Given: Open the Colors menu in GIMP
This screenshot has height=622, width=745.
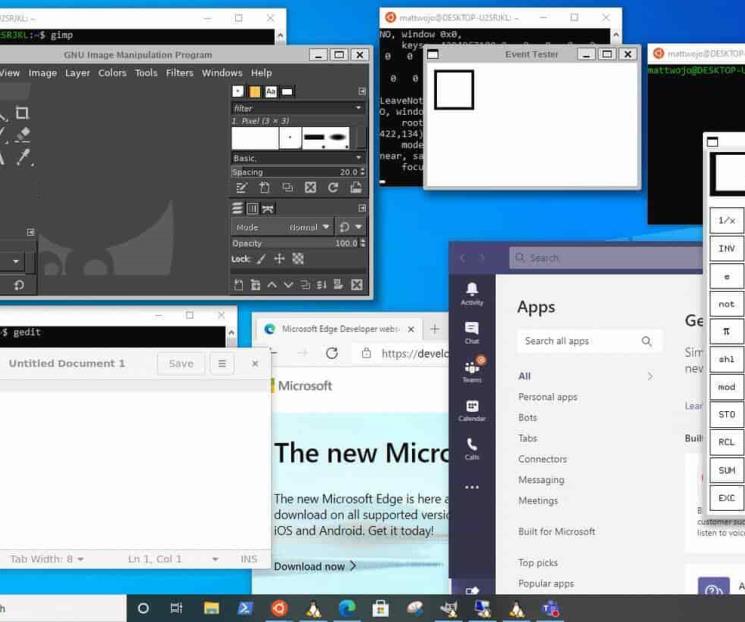Looking at the screenshot, I should tap(112, 73).
